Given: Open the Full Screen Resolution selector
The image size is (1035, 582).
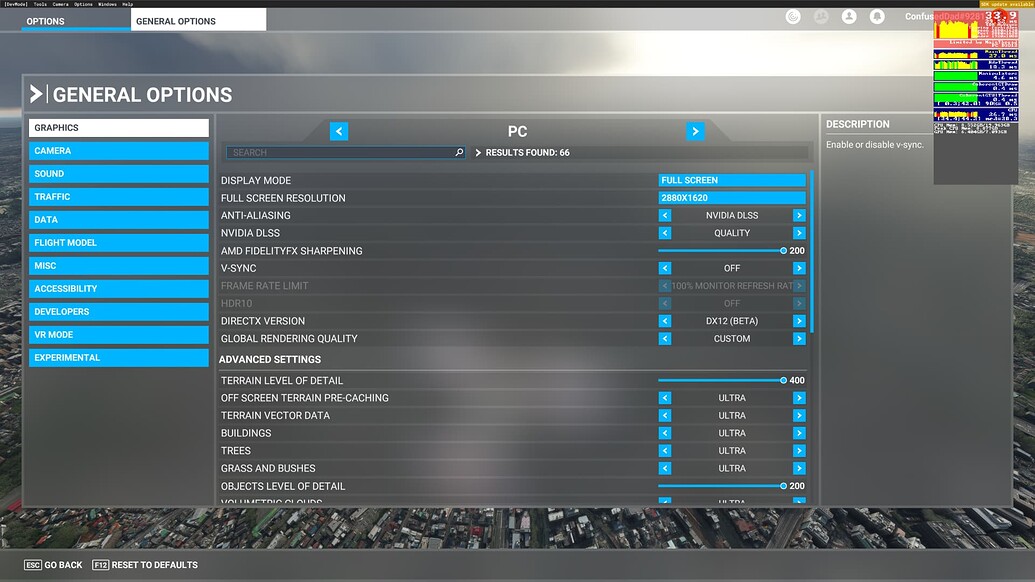Looking at the screenshot, I should (731, 197).
